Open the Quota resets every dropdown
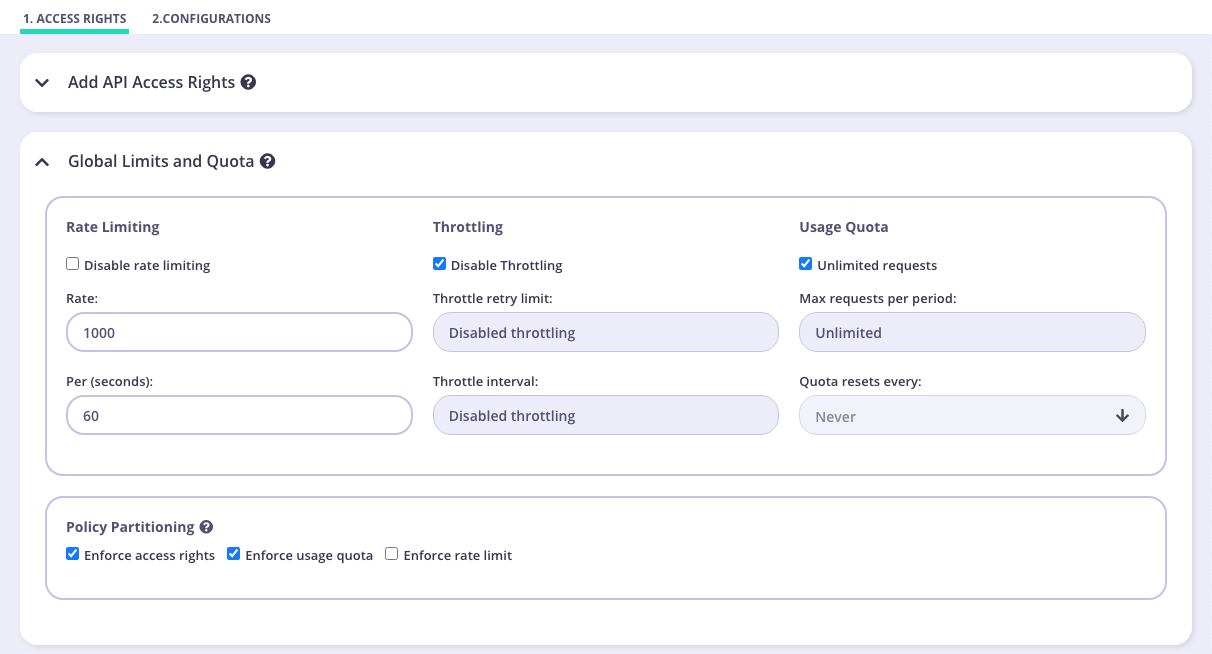This screenshot has height=654, width=1212. pyautogui.click(x=971, y=416)
